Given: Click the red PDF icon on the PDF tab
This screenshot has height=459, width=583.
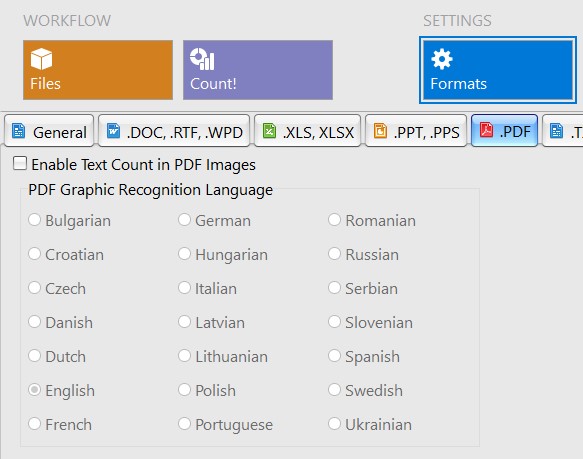Looking at the screenshot, I should pos(486,131).
